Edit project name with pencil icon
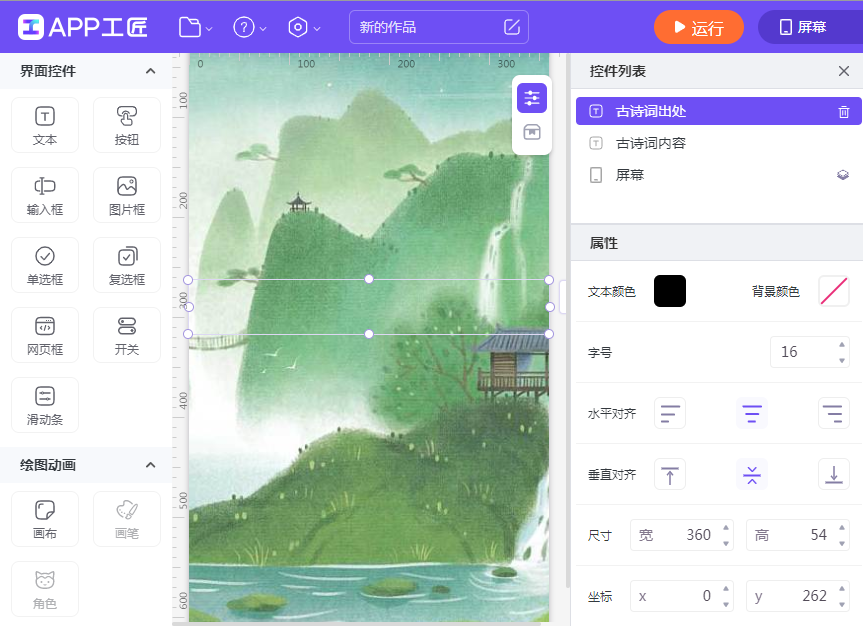The height and width of the screenshot is (626, 863). pos(512,27)
